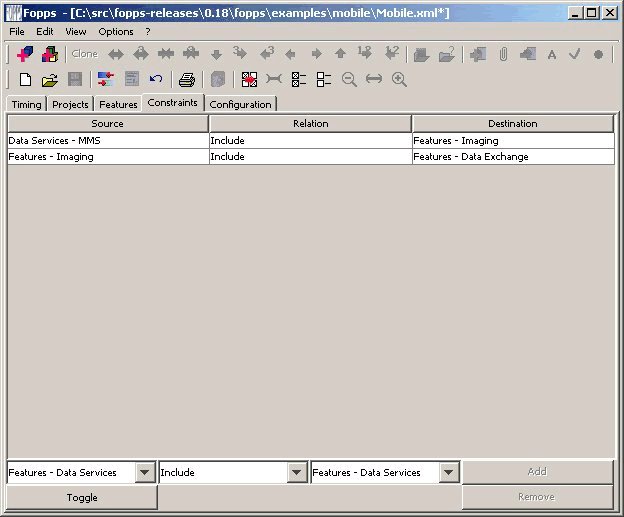This screenshot has width=624, height=517.
Task: Open the '?' help menu
Action: (148, 32)
